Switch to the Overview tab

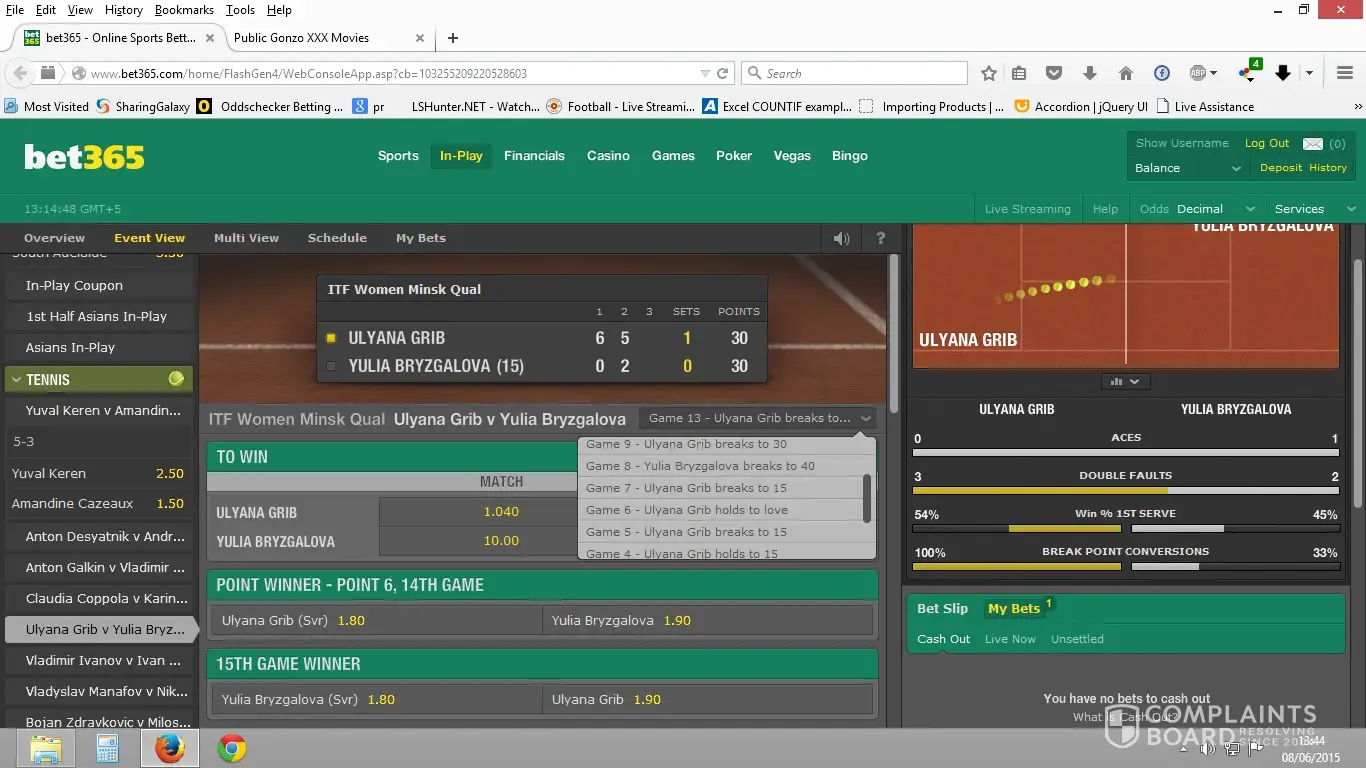coord(54,238)
